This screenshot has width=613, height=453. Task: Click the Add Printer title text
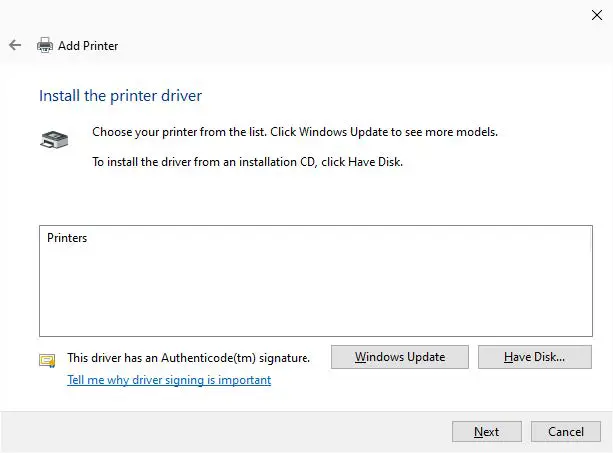pos(88,45)
